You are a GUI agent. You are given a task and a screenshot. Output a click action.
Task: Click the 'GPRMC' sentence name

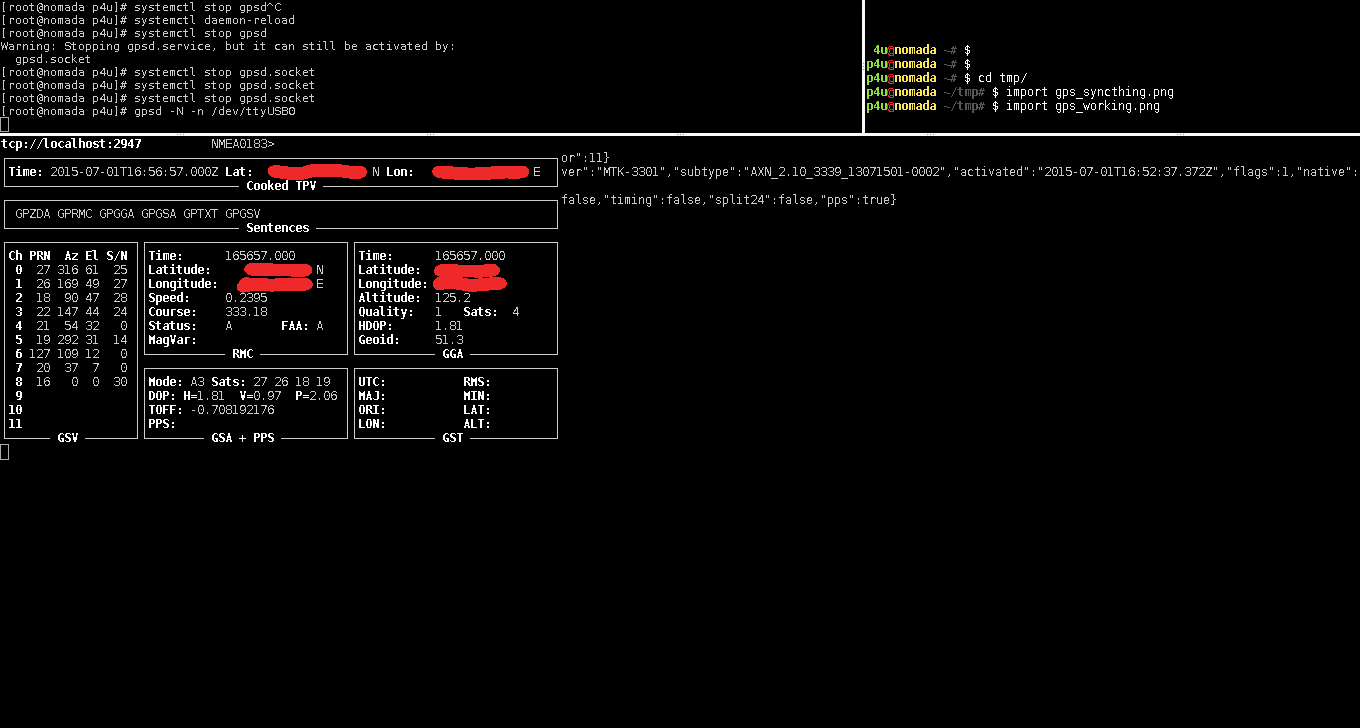click(75, 214)
